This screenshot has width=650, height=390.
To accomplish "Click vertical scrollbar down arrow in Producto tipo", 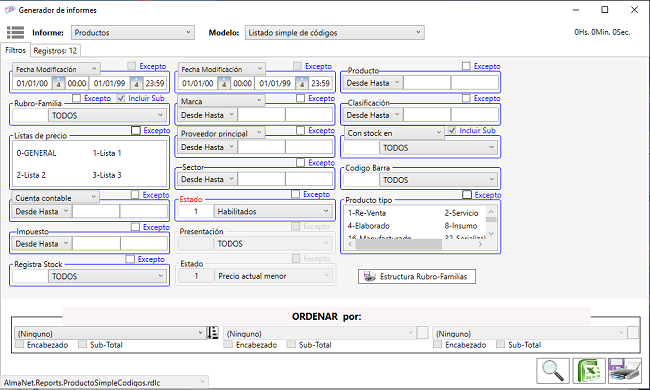I will pos(491,234).
